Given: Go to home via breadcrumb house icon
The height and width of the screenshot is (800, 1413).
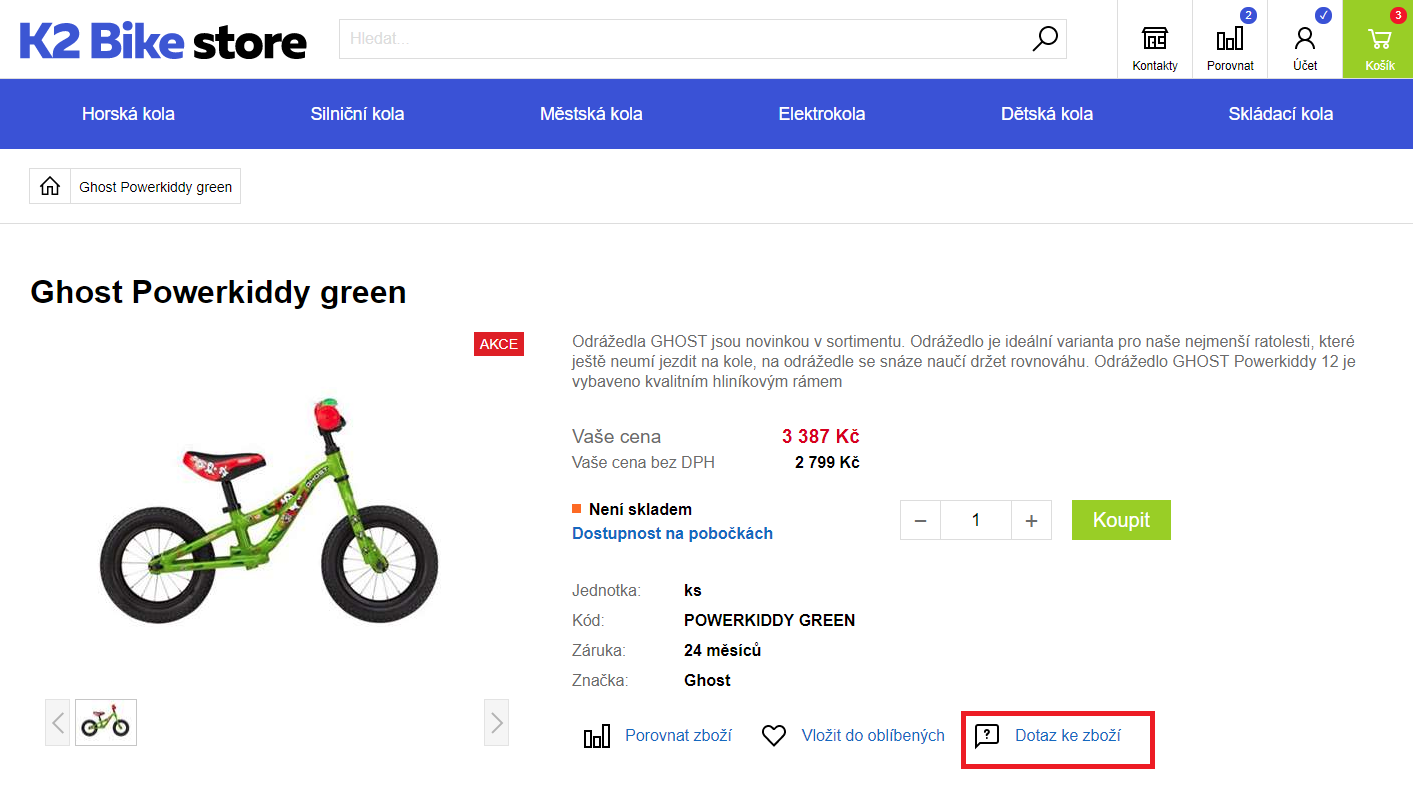Looking at the screenshot, I should click(50, 187).
